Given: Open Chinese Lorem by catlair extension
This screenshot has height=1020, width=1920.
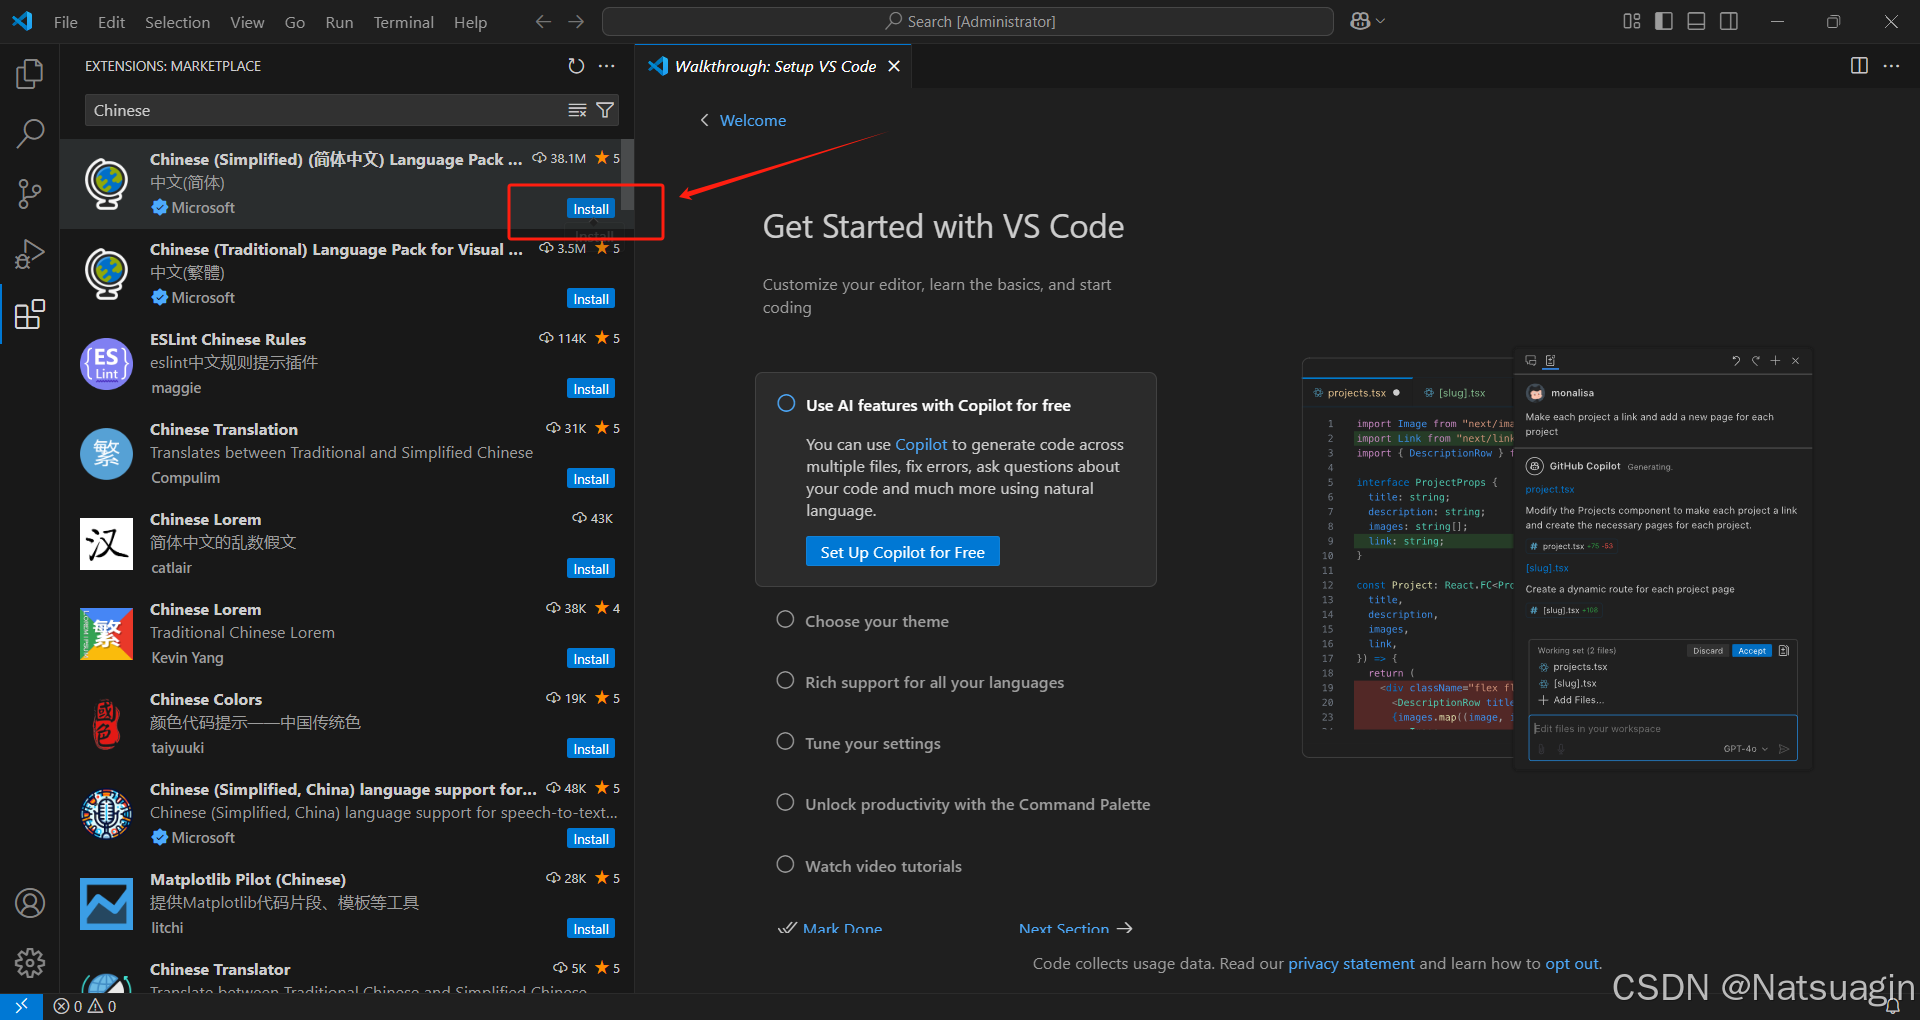Looking at the screenshot, I should click(x=347, y=544).
